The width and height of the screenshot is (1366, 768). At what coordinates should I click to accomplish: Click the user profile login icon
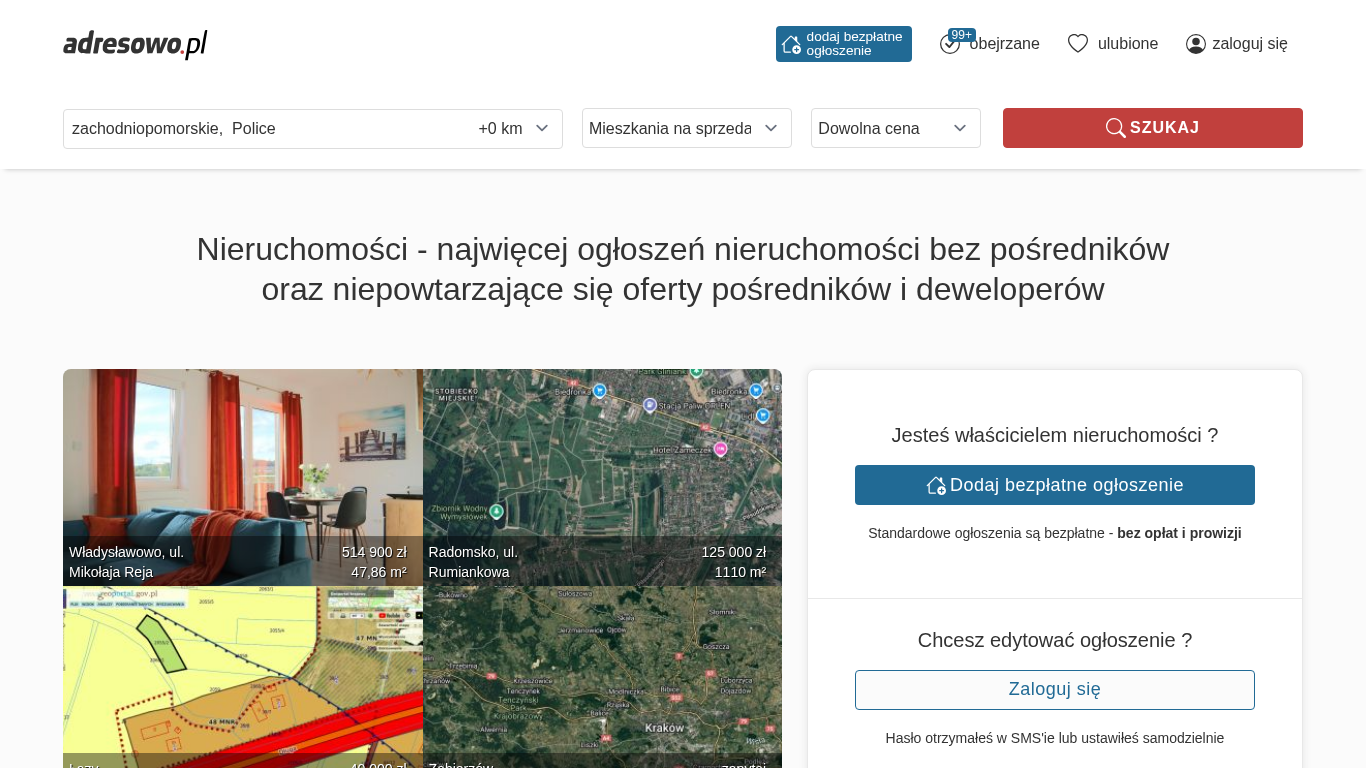point(1195,44)
